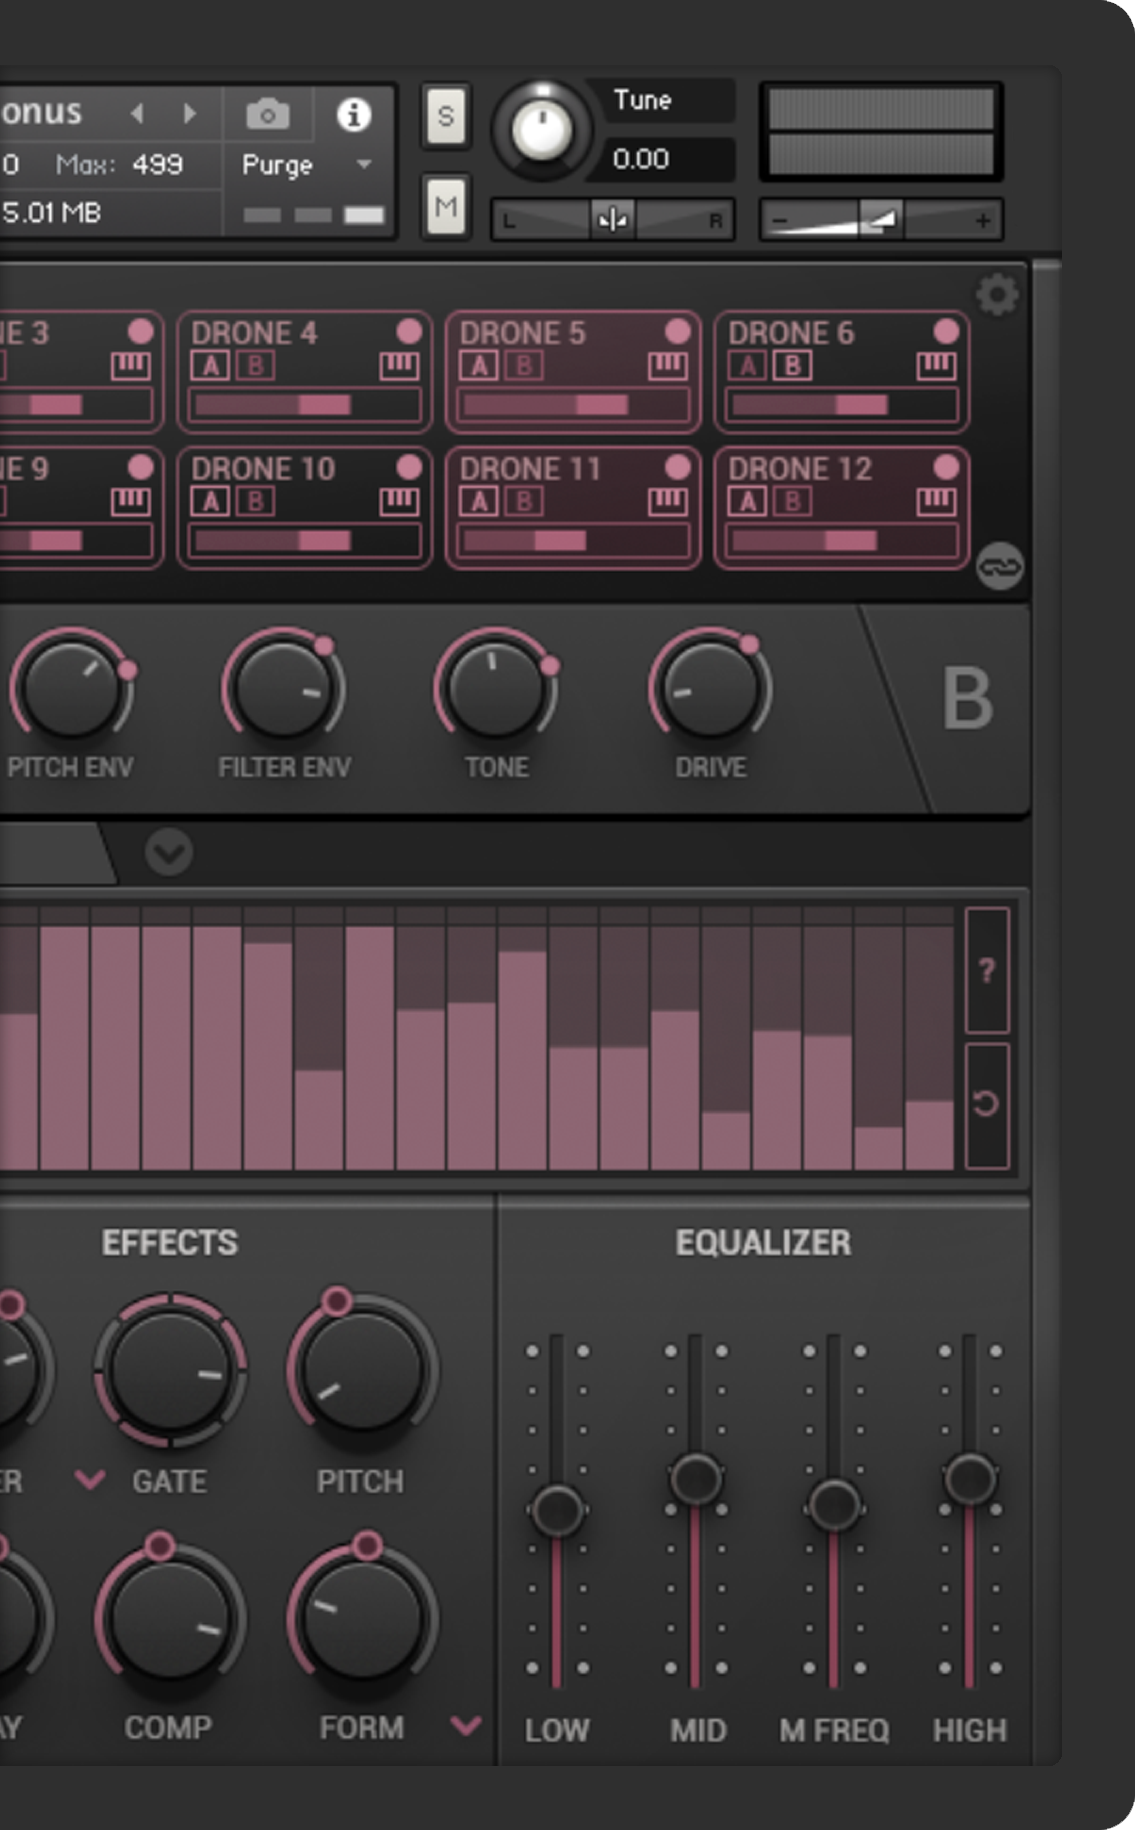This screenshot has height=1830, width=1135.
Task: Click the TONE knob
Action: tap(497, 690)
